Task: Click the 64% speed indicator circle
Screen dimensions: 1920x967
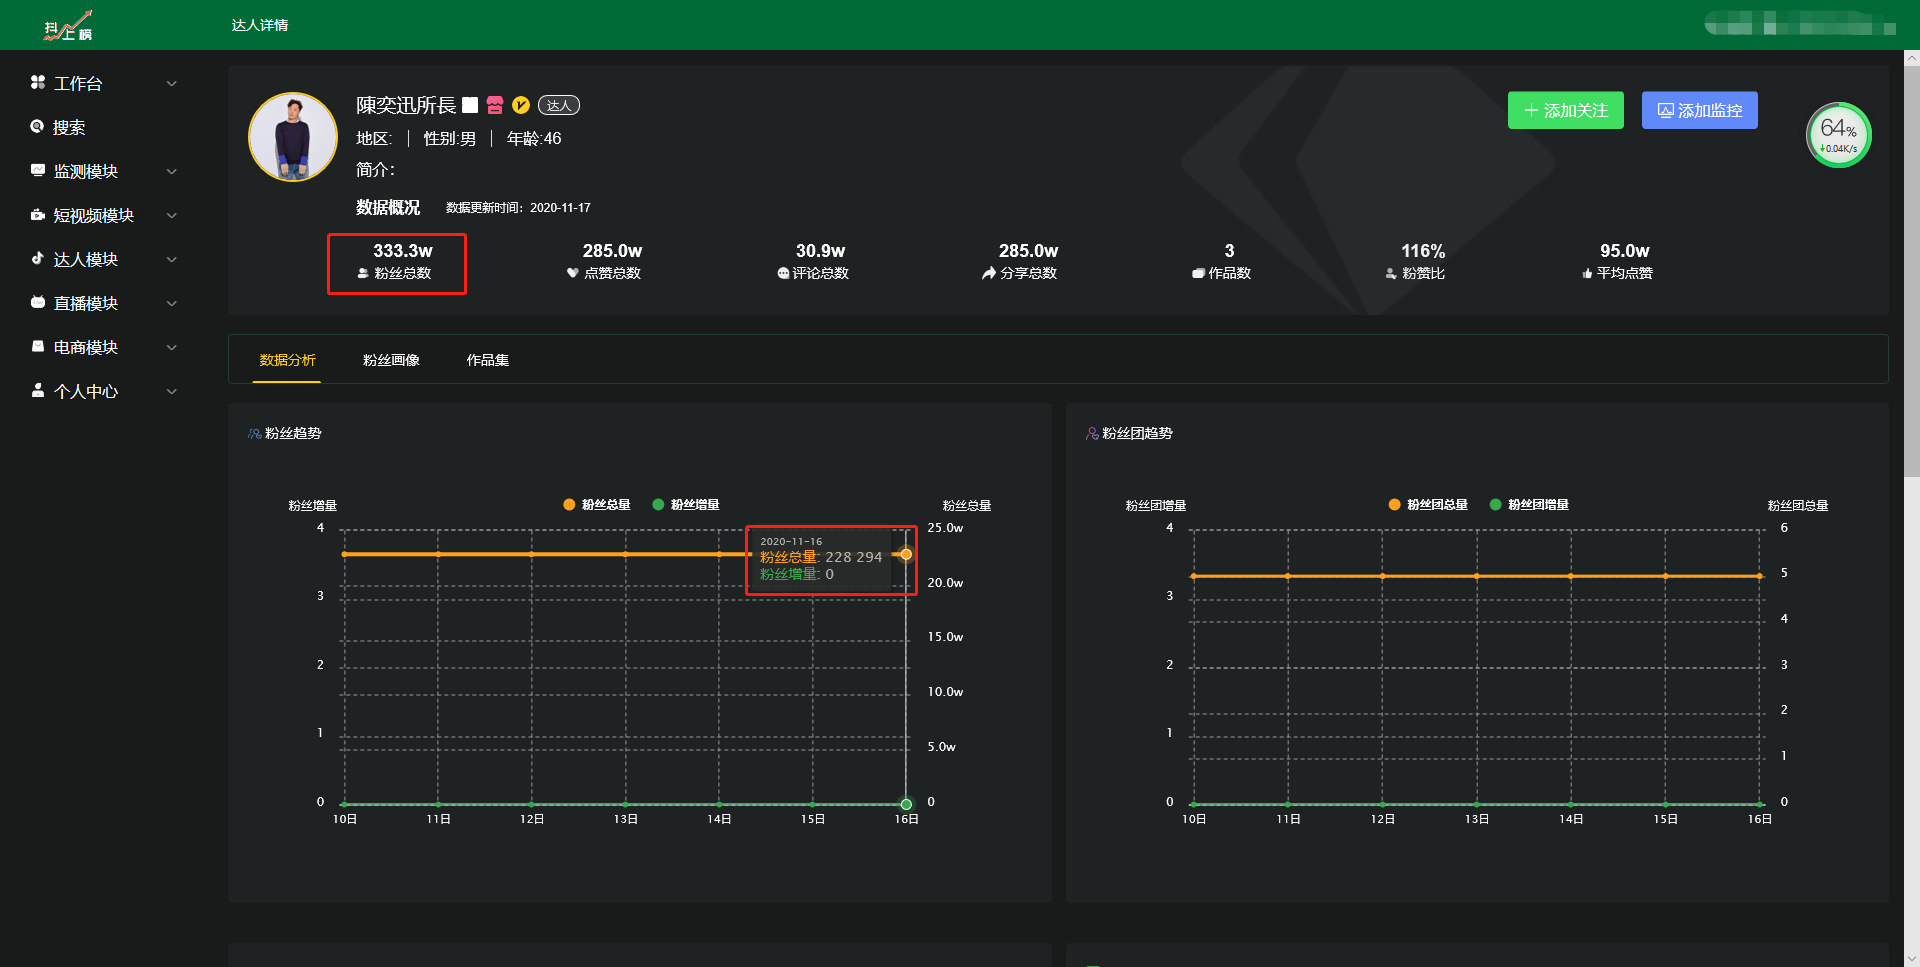Action: click(x=1838, y=135)
